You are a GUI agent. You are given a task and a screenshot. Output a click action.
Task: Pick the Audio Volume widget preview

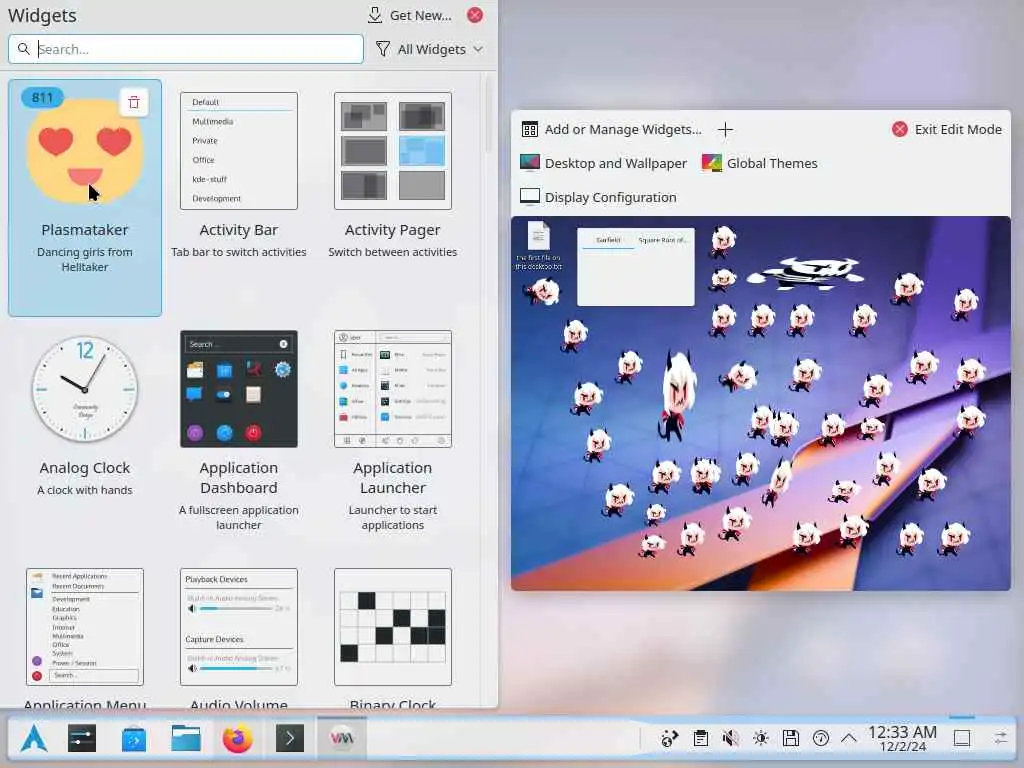pos(238,627)
